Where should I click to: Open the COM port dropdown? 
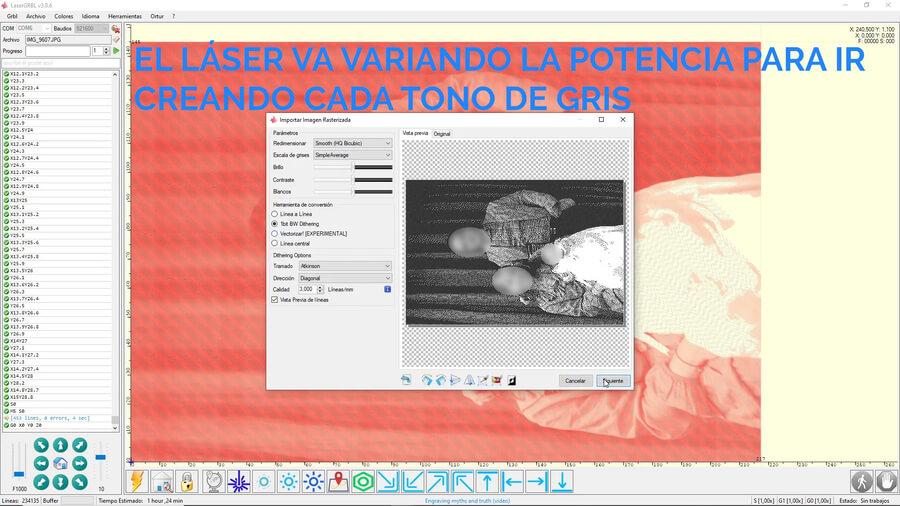(x=33, y=28)
